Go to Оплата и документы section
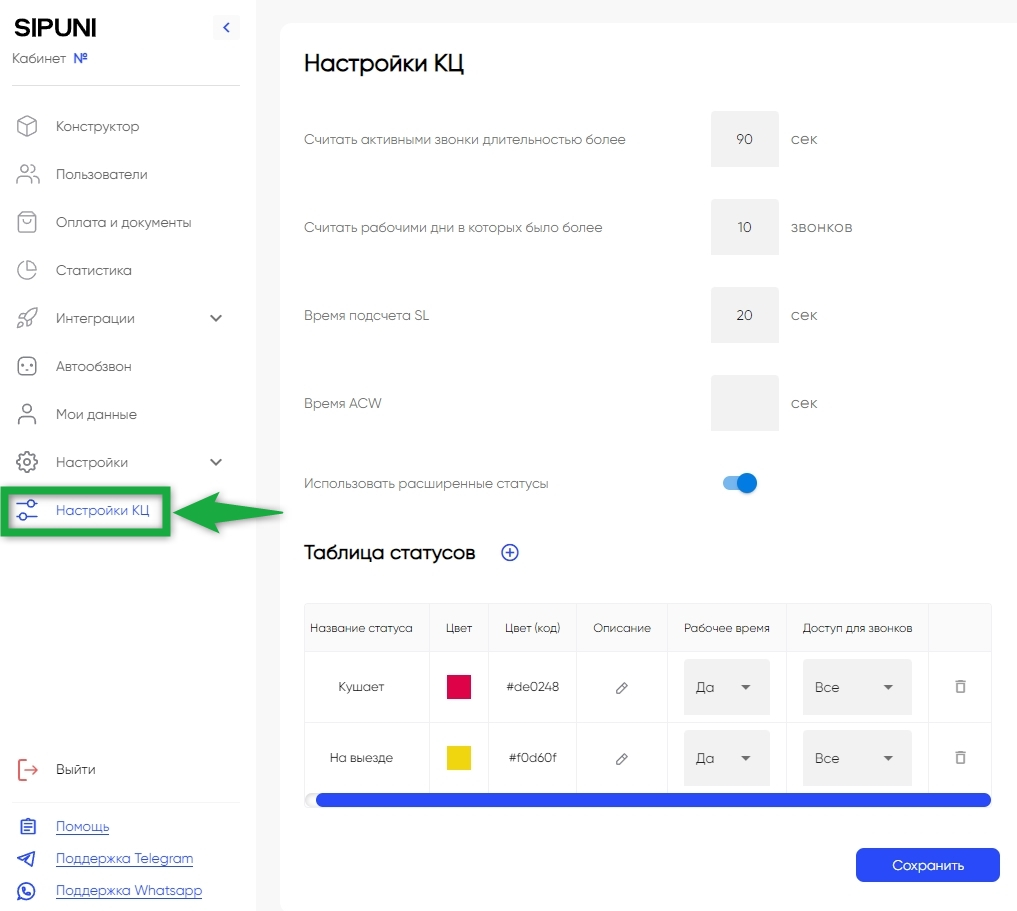This screenshot has width=1017, height=911. [x=123, y=222]
